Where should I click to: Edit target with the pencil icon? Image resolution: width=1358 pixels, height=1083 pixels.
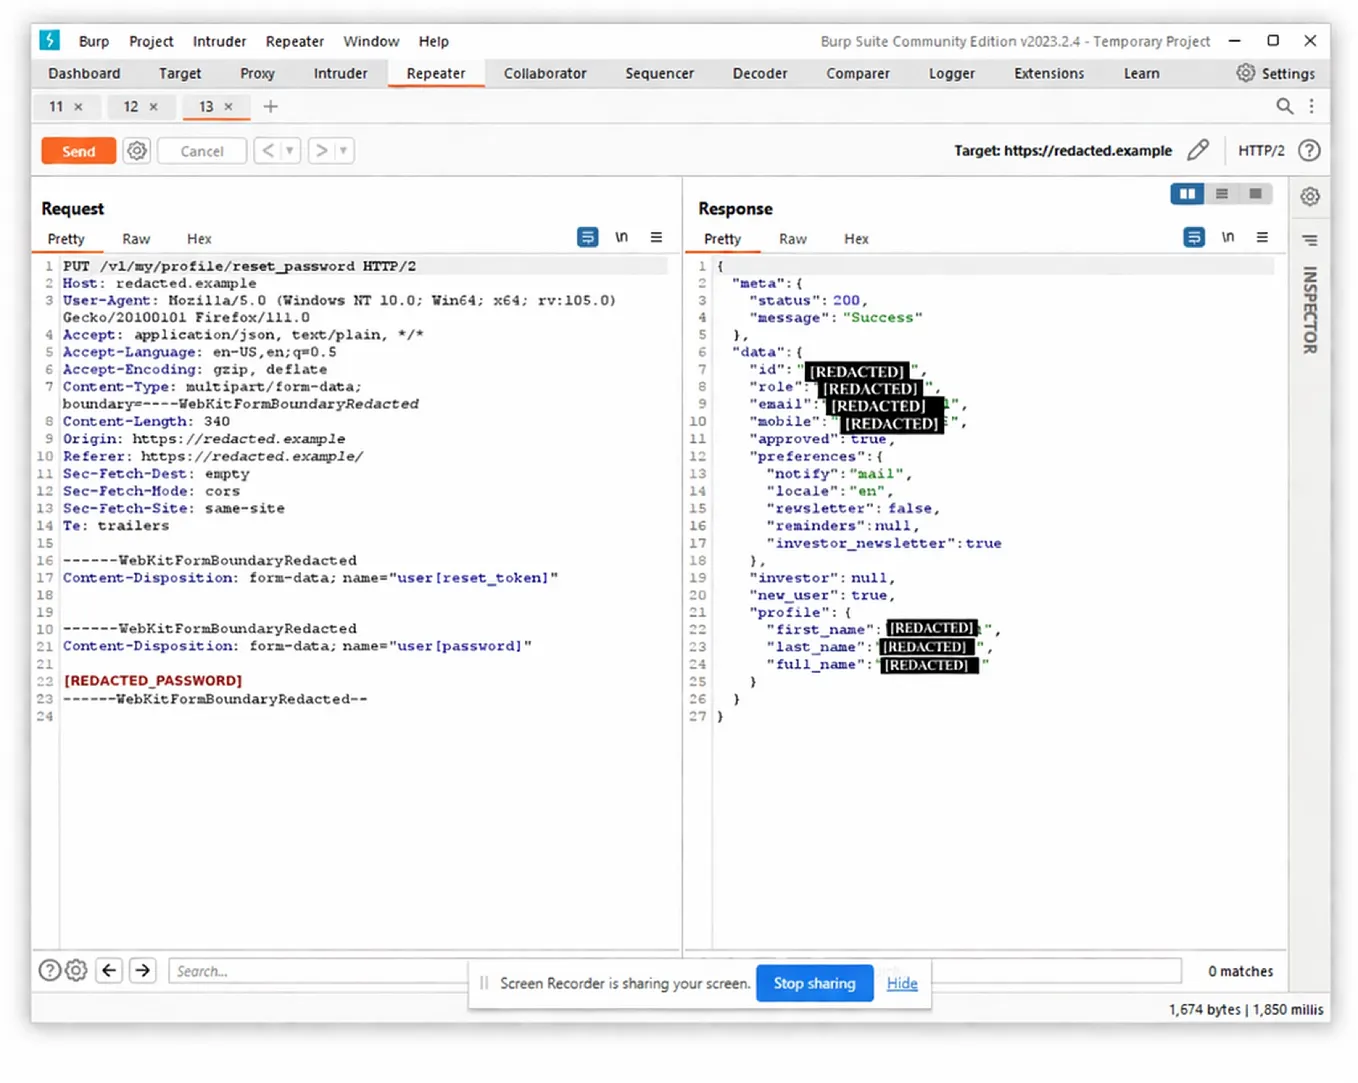click(x=1198, y=150)
